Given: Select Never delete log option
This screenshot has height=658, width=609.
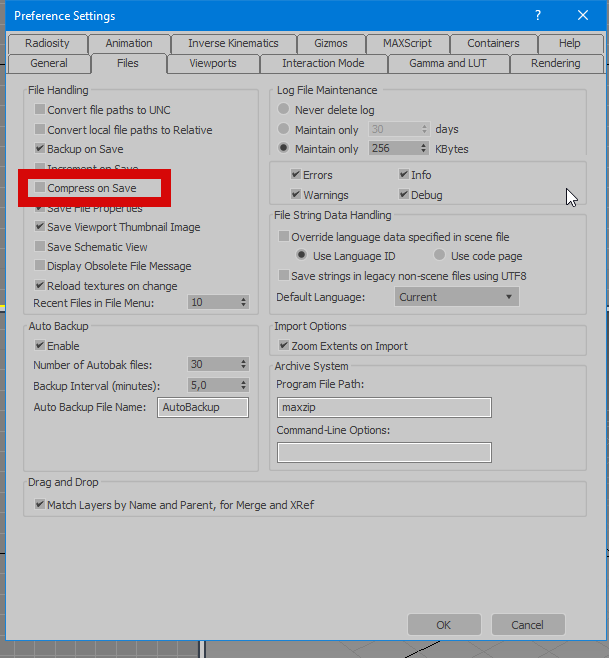Looking at the screenshot, I should click(x=284, y=109).
